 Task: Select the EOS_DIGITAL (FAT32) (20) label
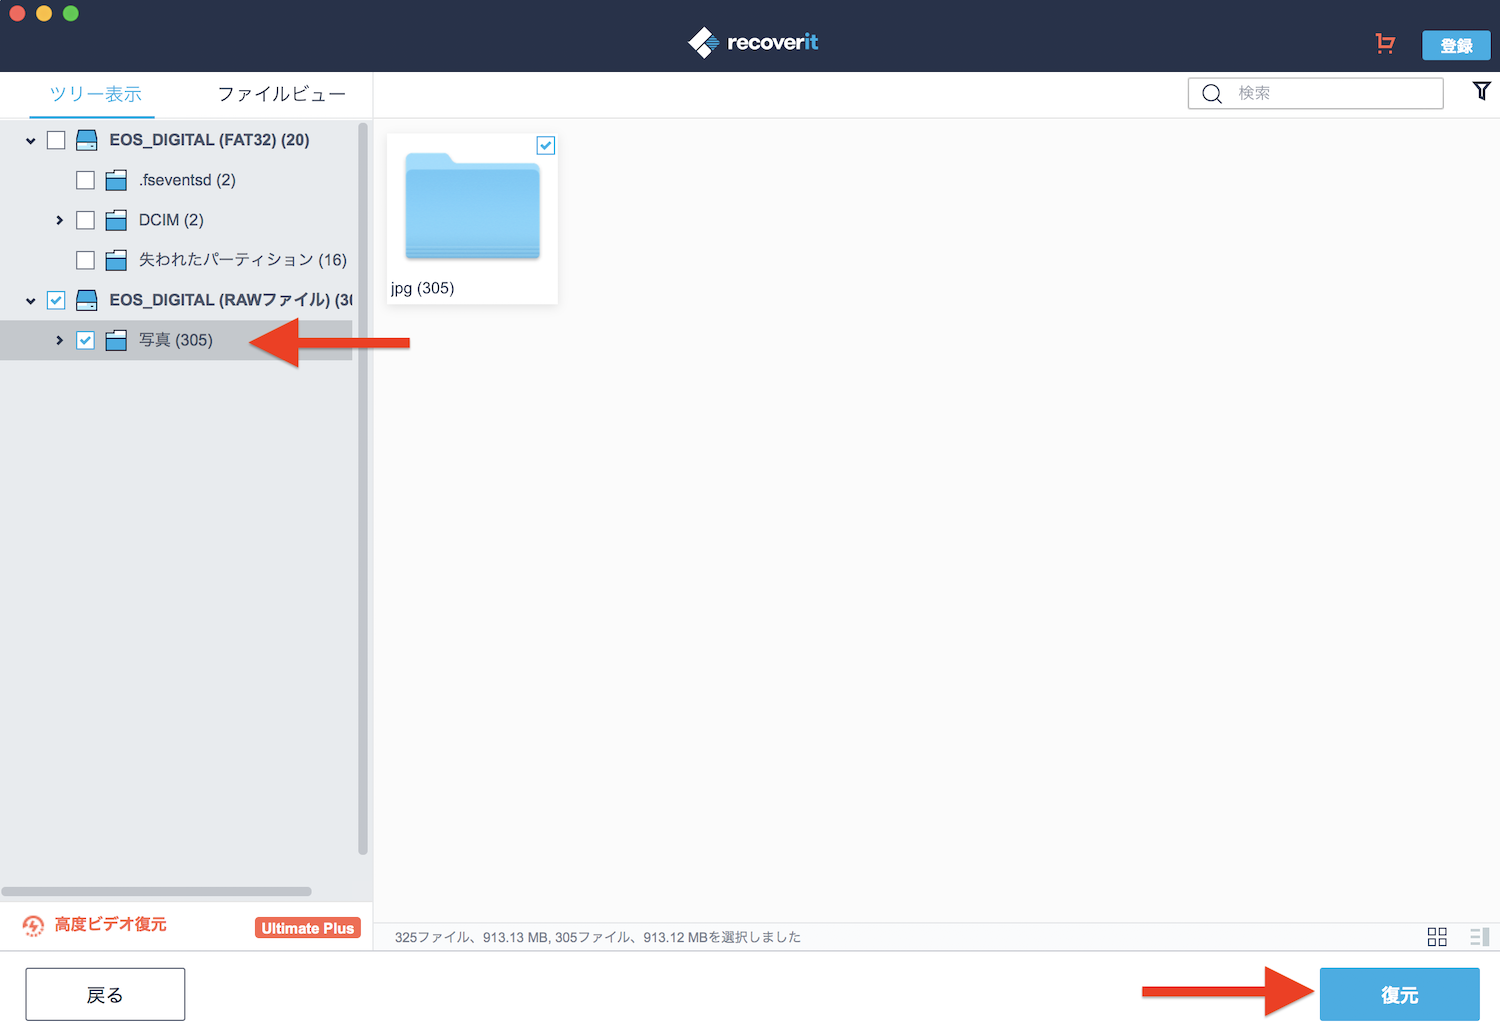click(210, 140)
